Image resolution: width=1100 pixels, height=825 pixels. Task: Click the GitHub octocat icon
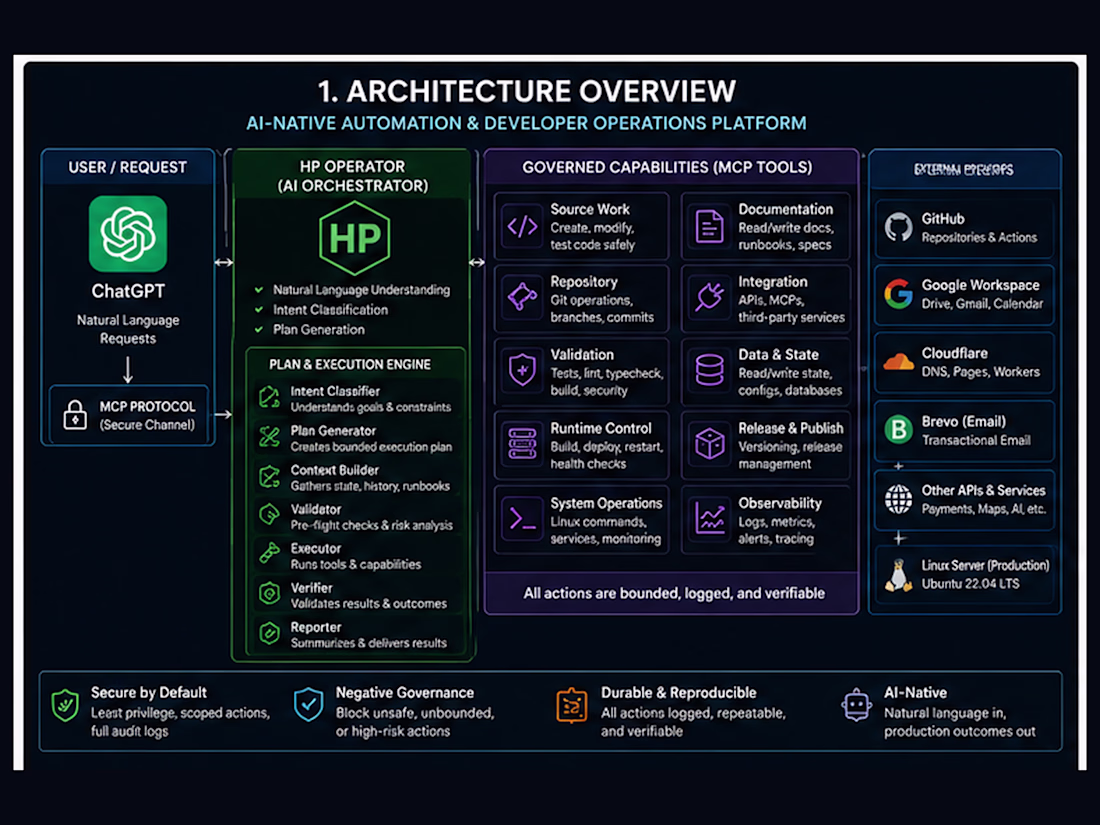click(899, 227)
